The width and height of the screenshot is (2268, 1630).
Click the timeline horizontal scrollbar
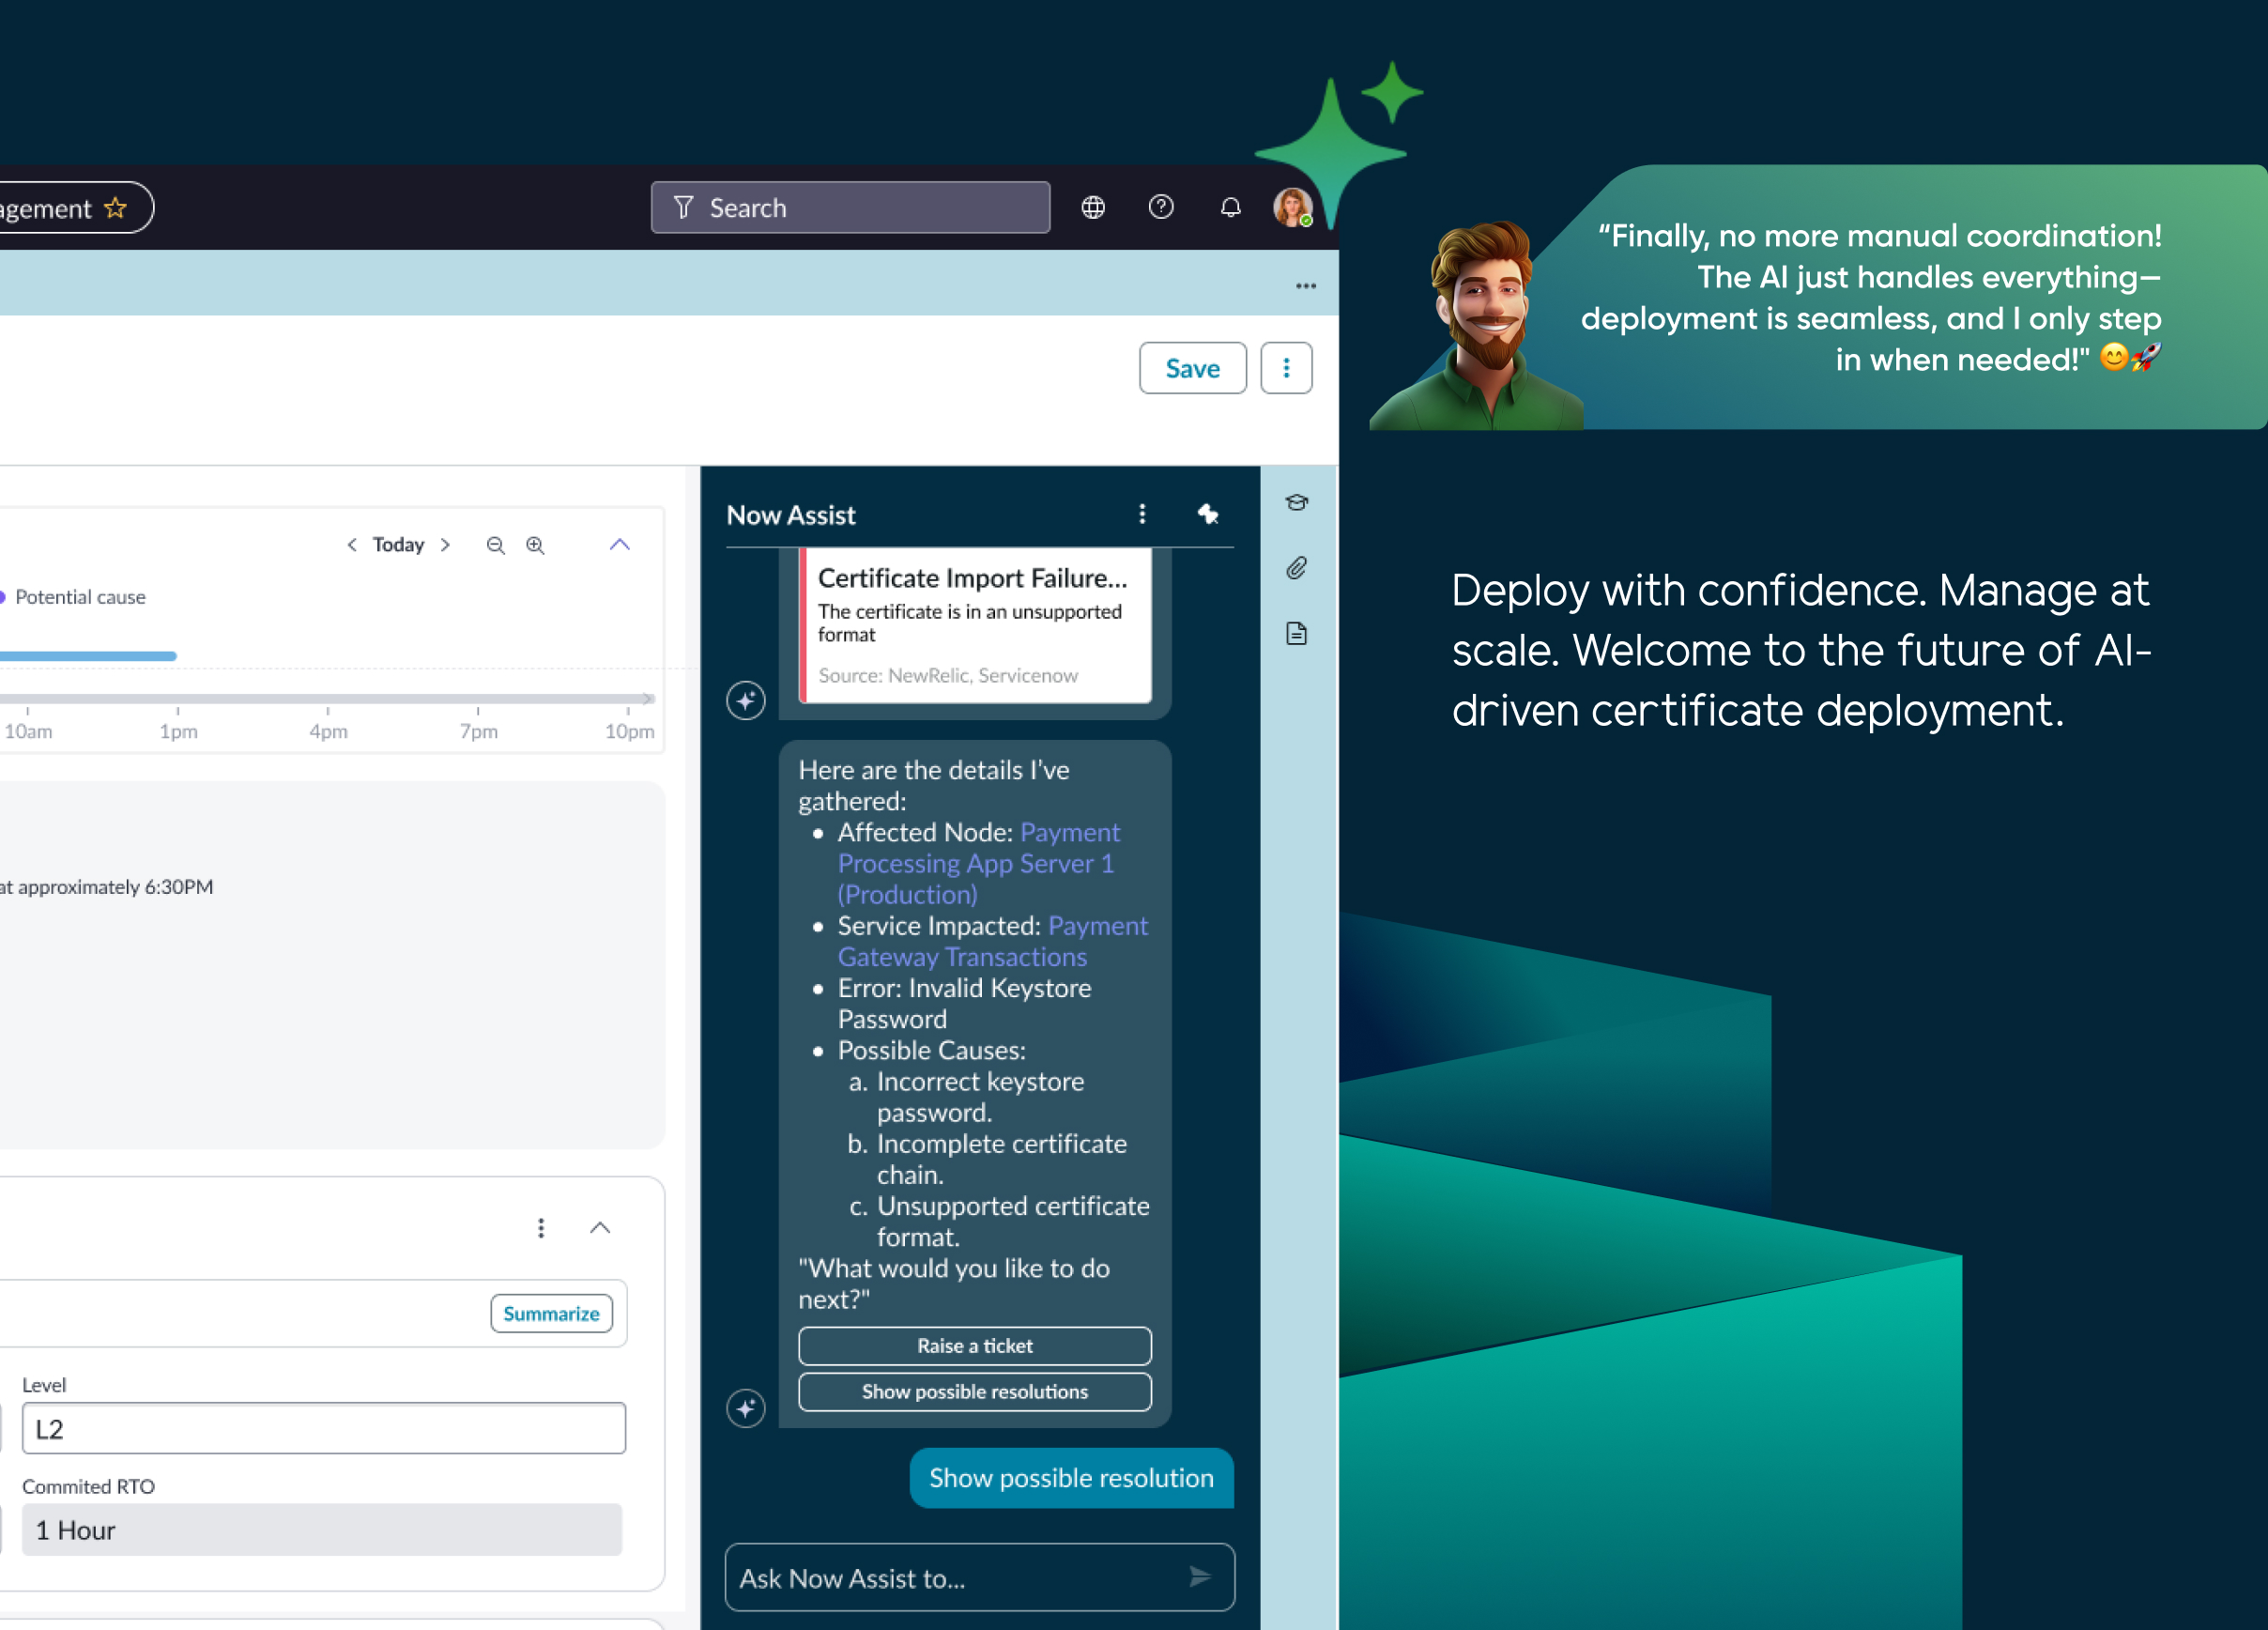point(326,698)
